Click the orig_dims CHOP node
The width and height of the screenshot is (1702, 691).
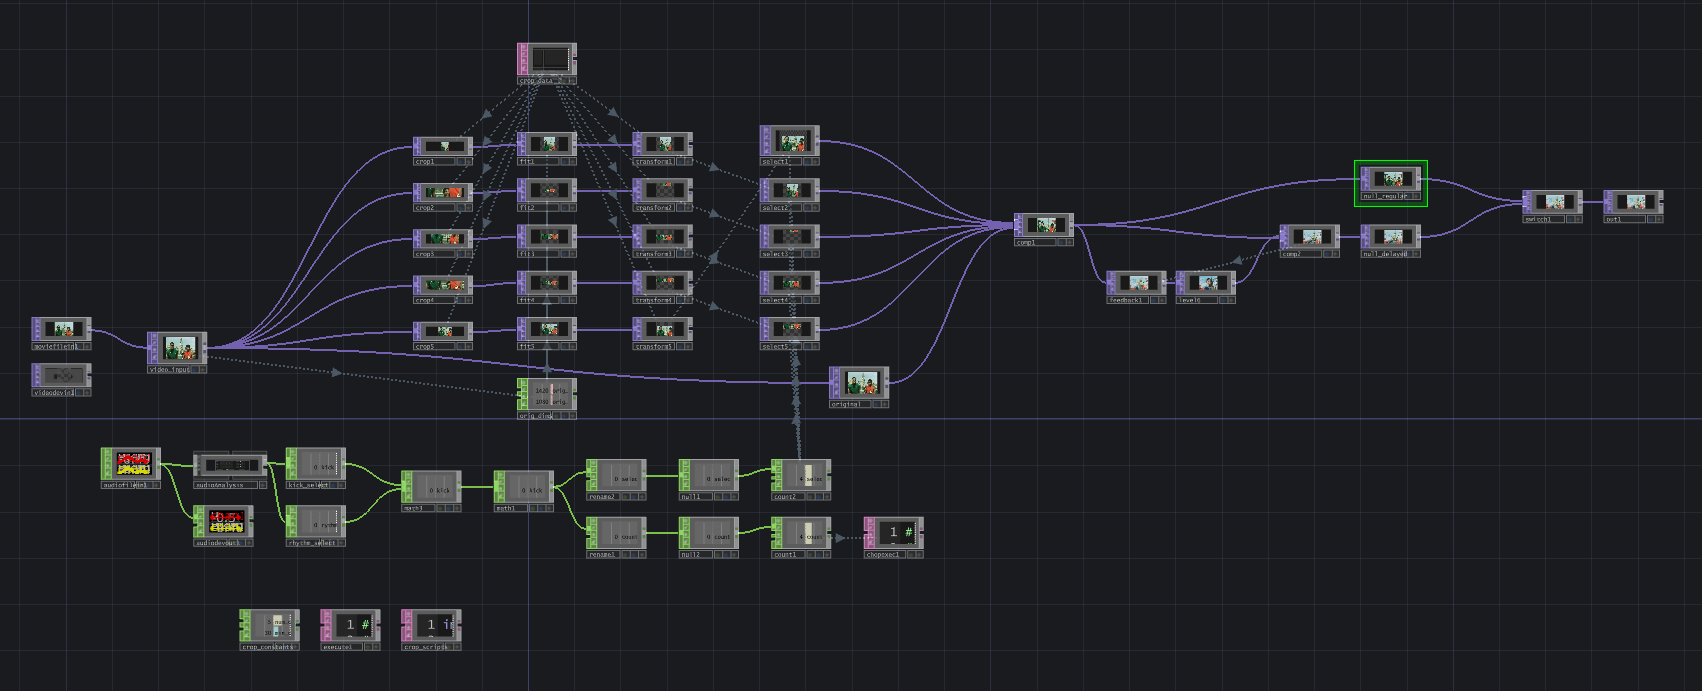point(547,395)
